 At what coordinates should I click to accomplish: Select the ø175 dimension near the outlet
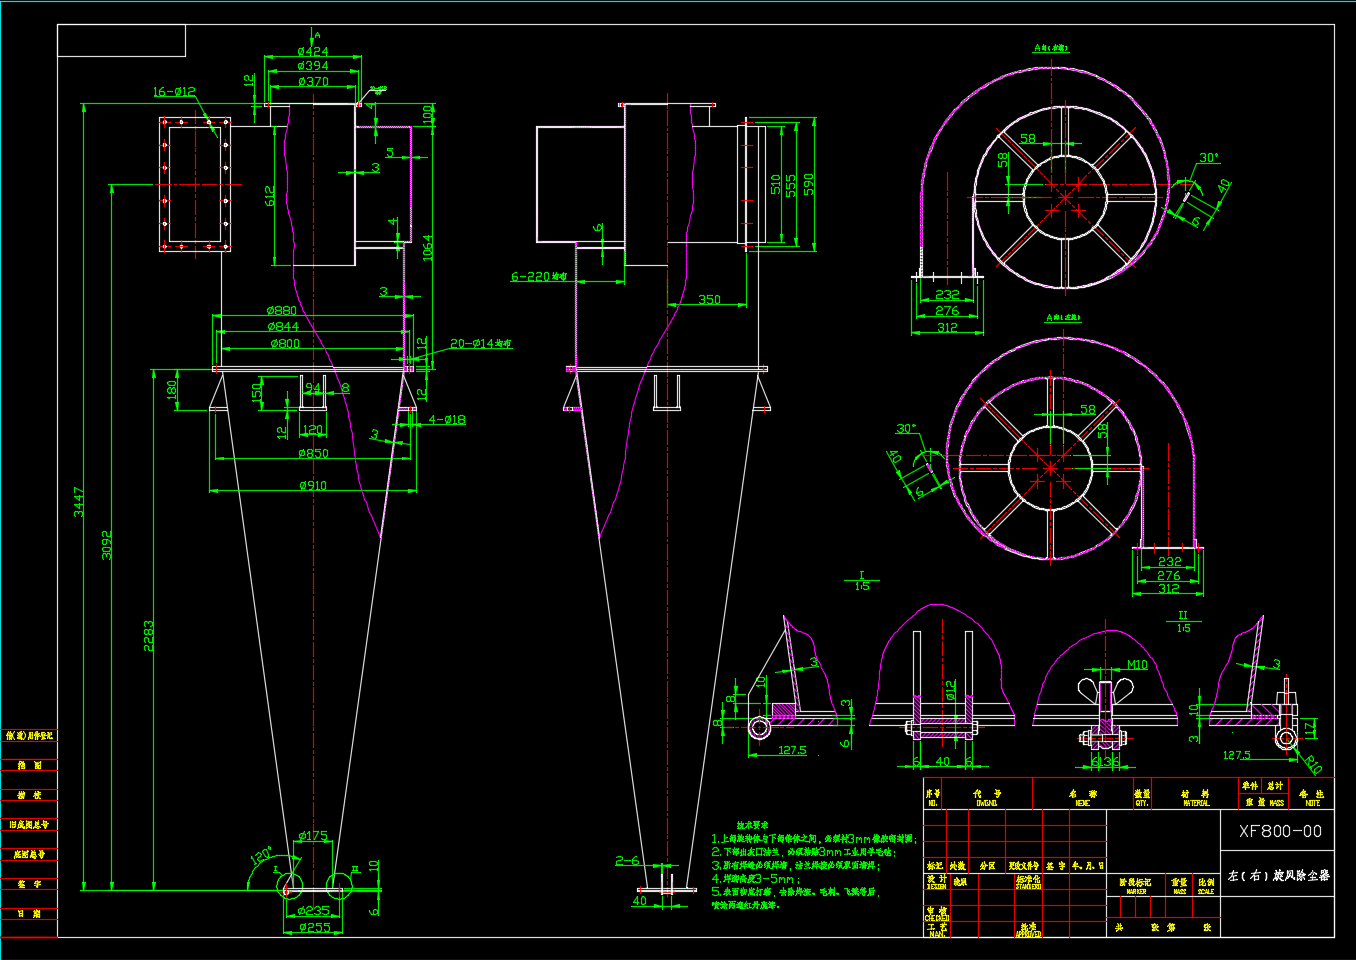(x=313, y=836)
